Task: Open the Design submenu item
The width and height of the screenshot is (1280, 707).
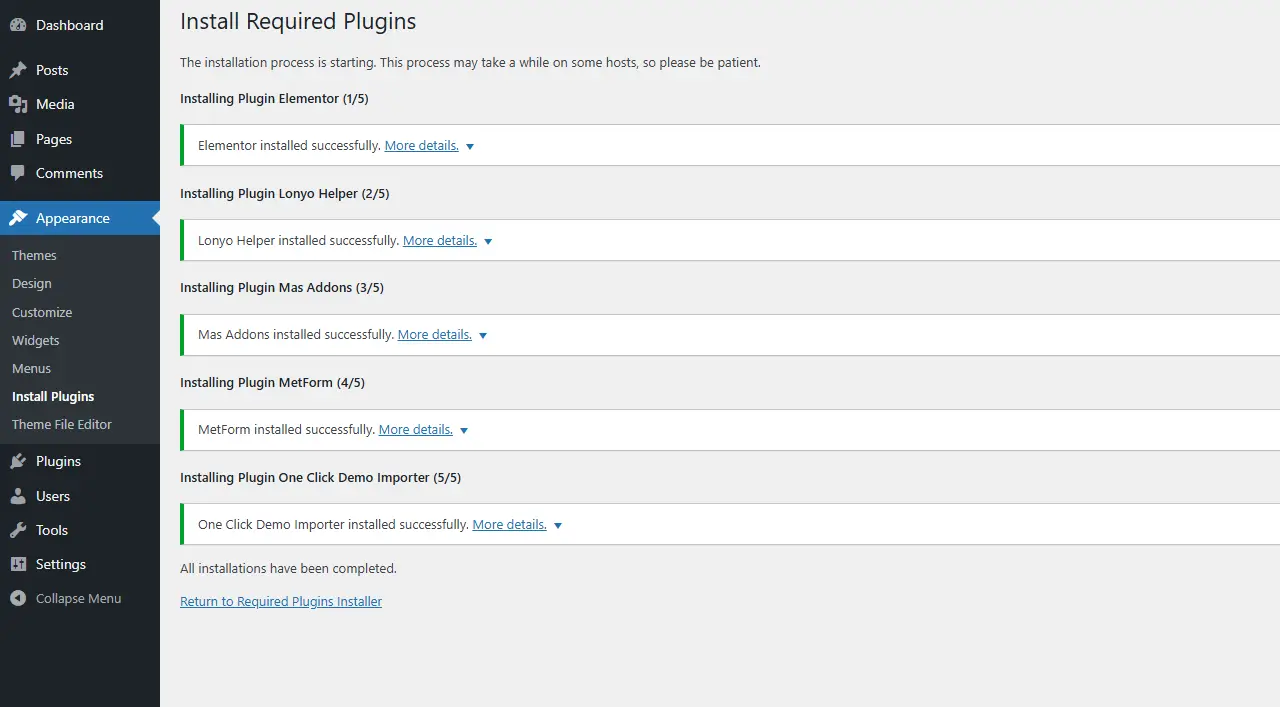Action: coord(32,284)
